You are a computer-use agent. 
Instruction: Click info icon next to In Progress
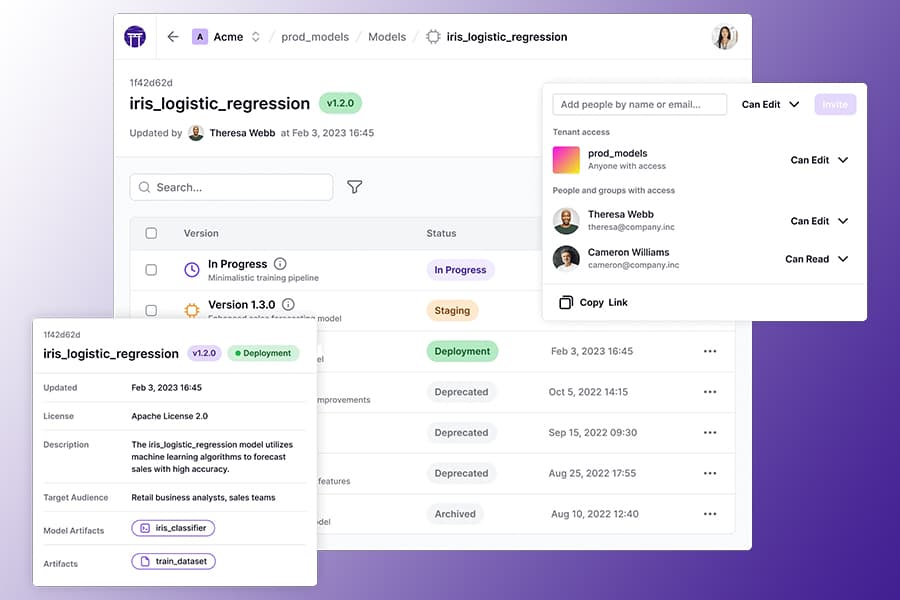click(280, 264)
